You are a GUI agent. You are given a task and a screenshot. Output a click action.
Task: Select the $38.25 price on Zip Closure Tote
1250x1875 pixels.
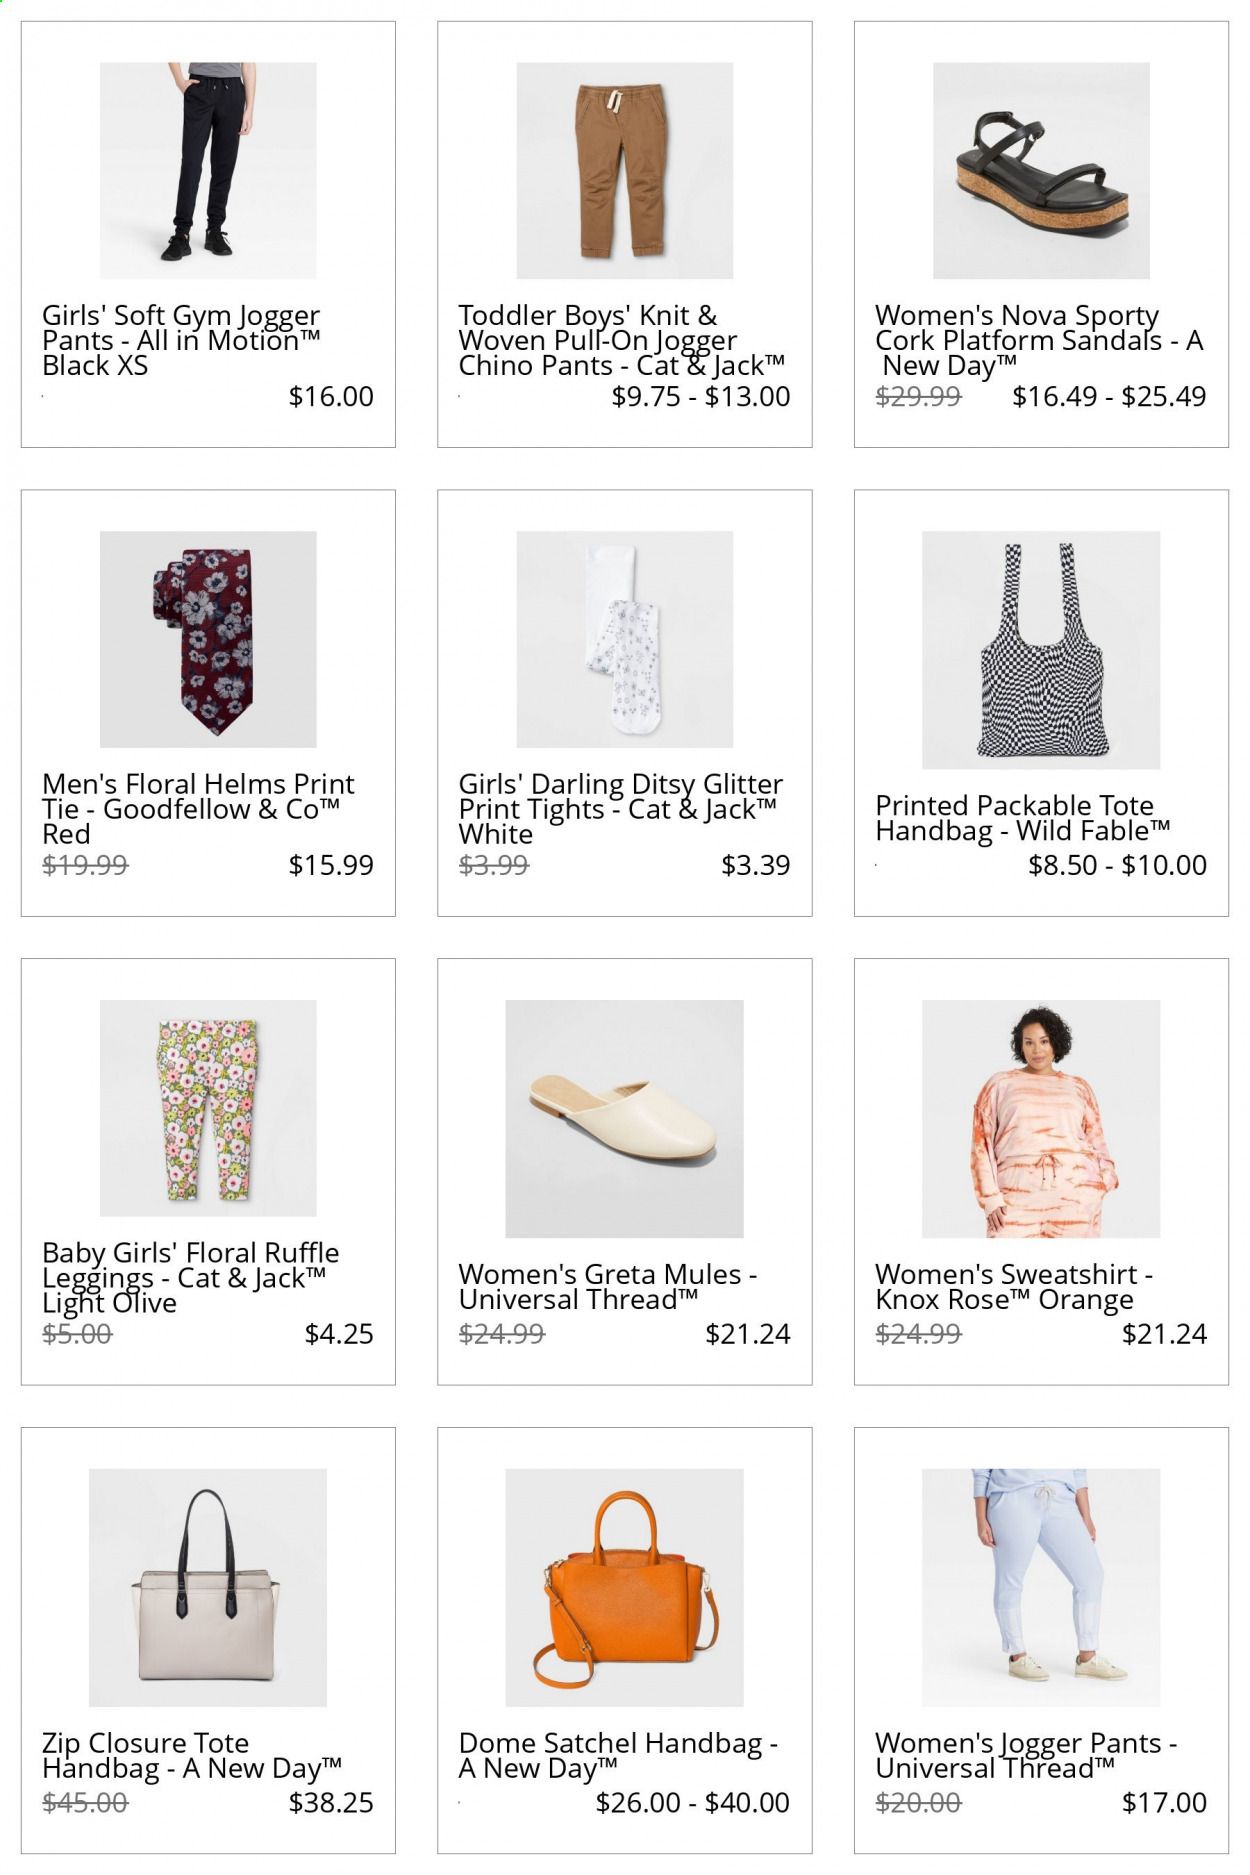click(x=331, y=1803)
